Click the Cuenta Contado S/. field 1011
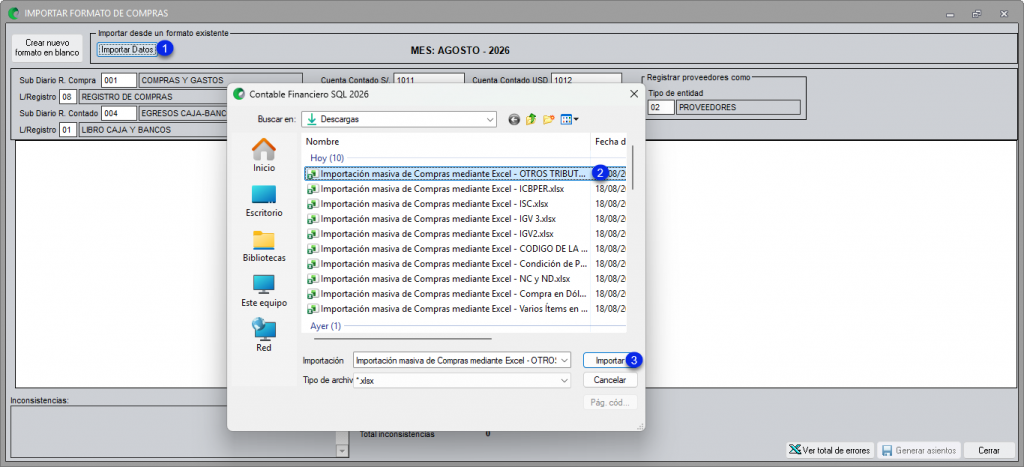 pyautogui.click(x=428, y=80)
